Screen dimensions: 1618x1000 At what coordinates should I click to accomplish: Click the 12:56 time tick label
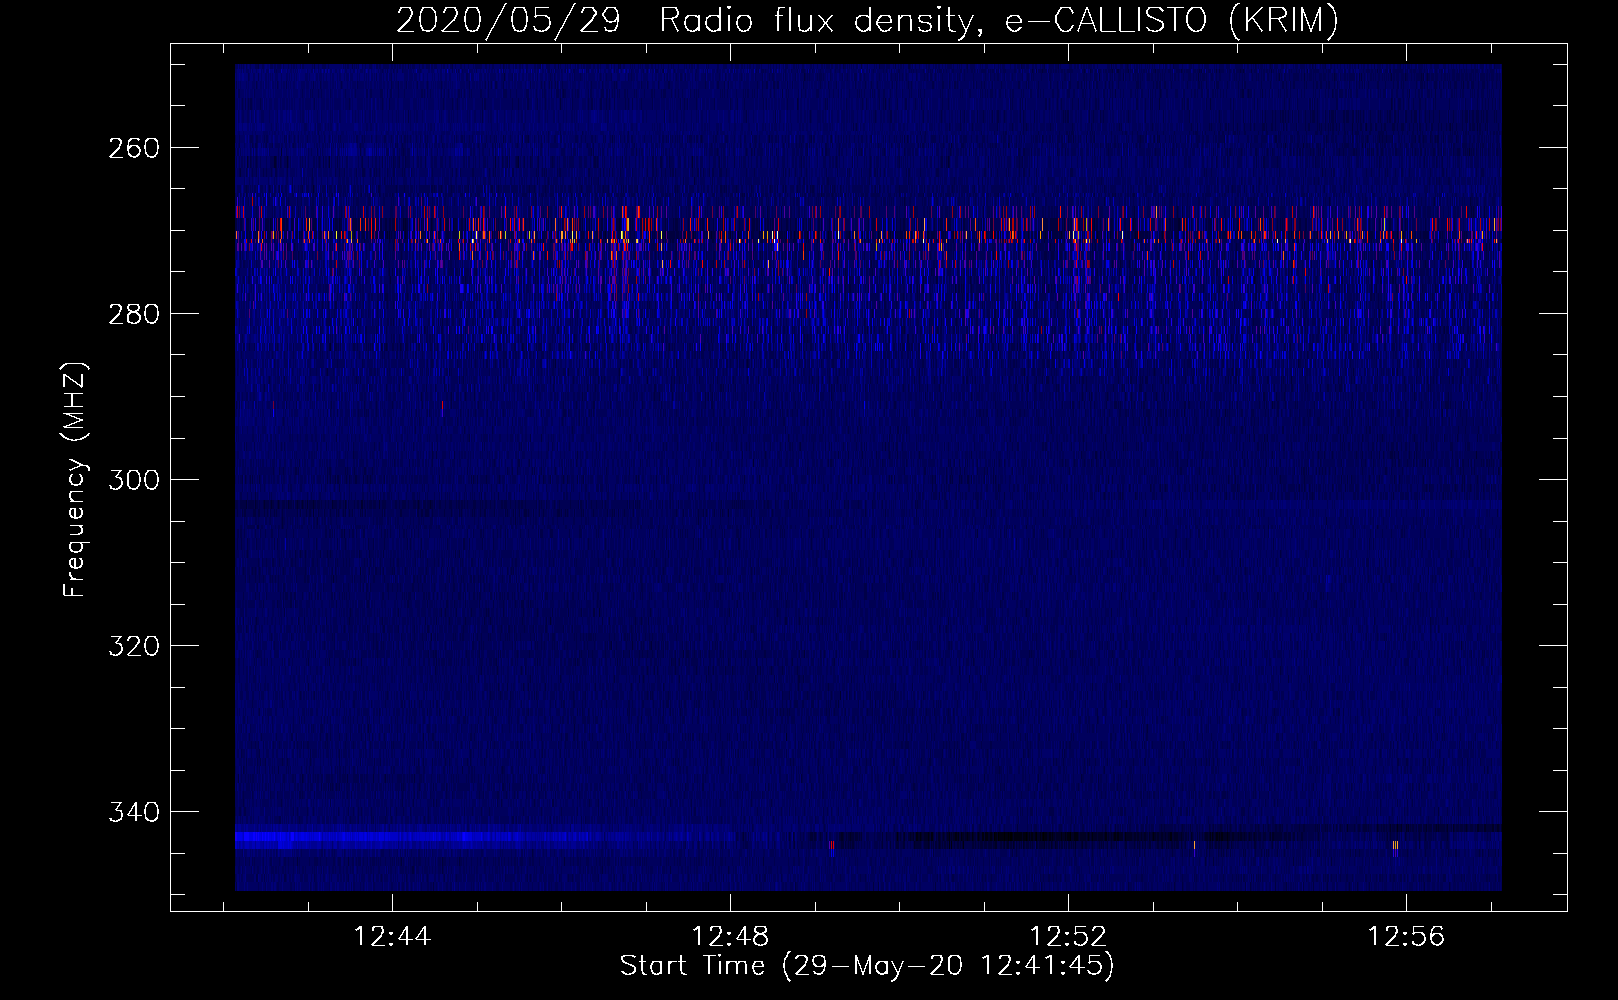[x=1407, y=937]
